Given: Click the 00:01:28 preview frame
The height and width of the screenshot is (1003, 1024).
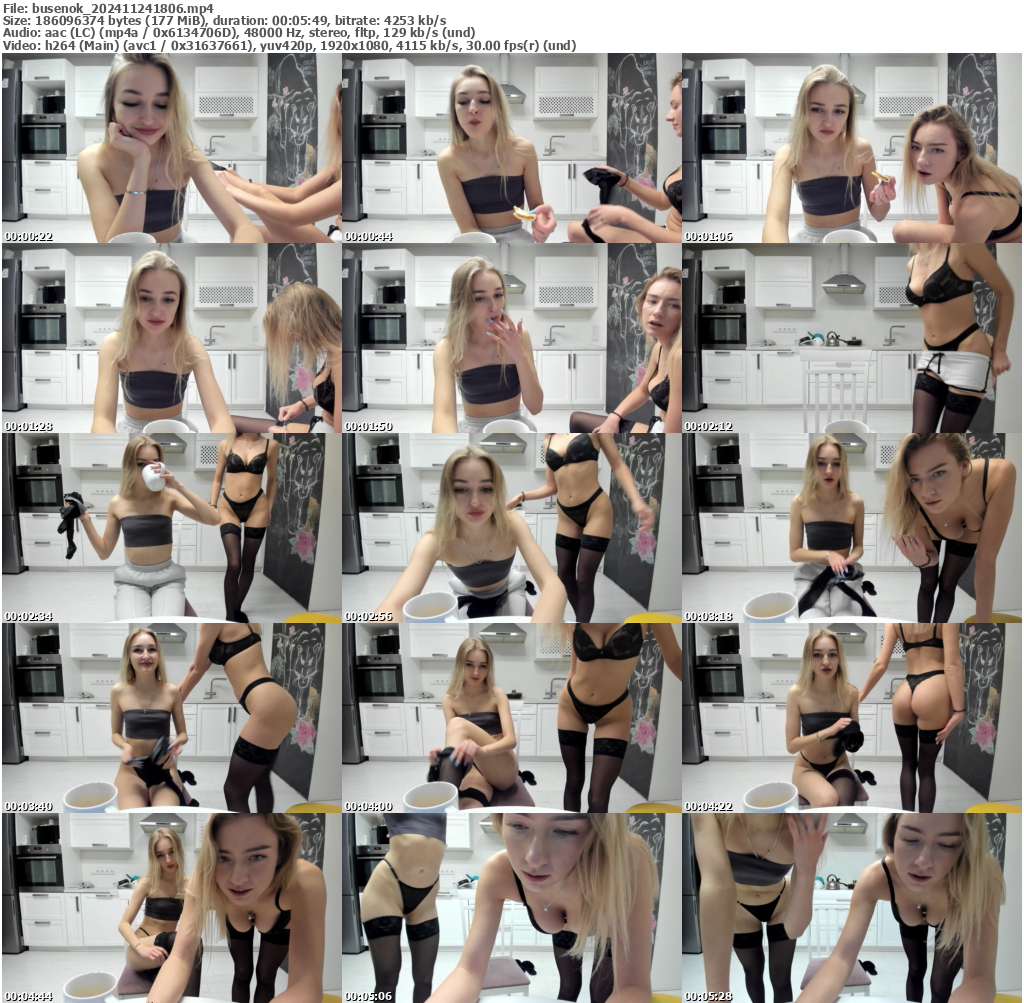Looking at the screenshot, I should click(170, 337).
